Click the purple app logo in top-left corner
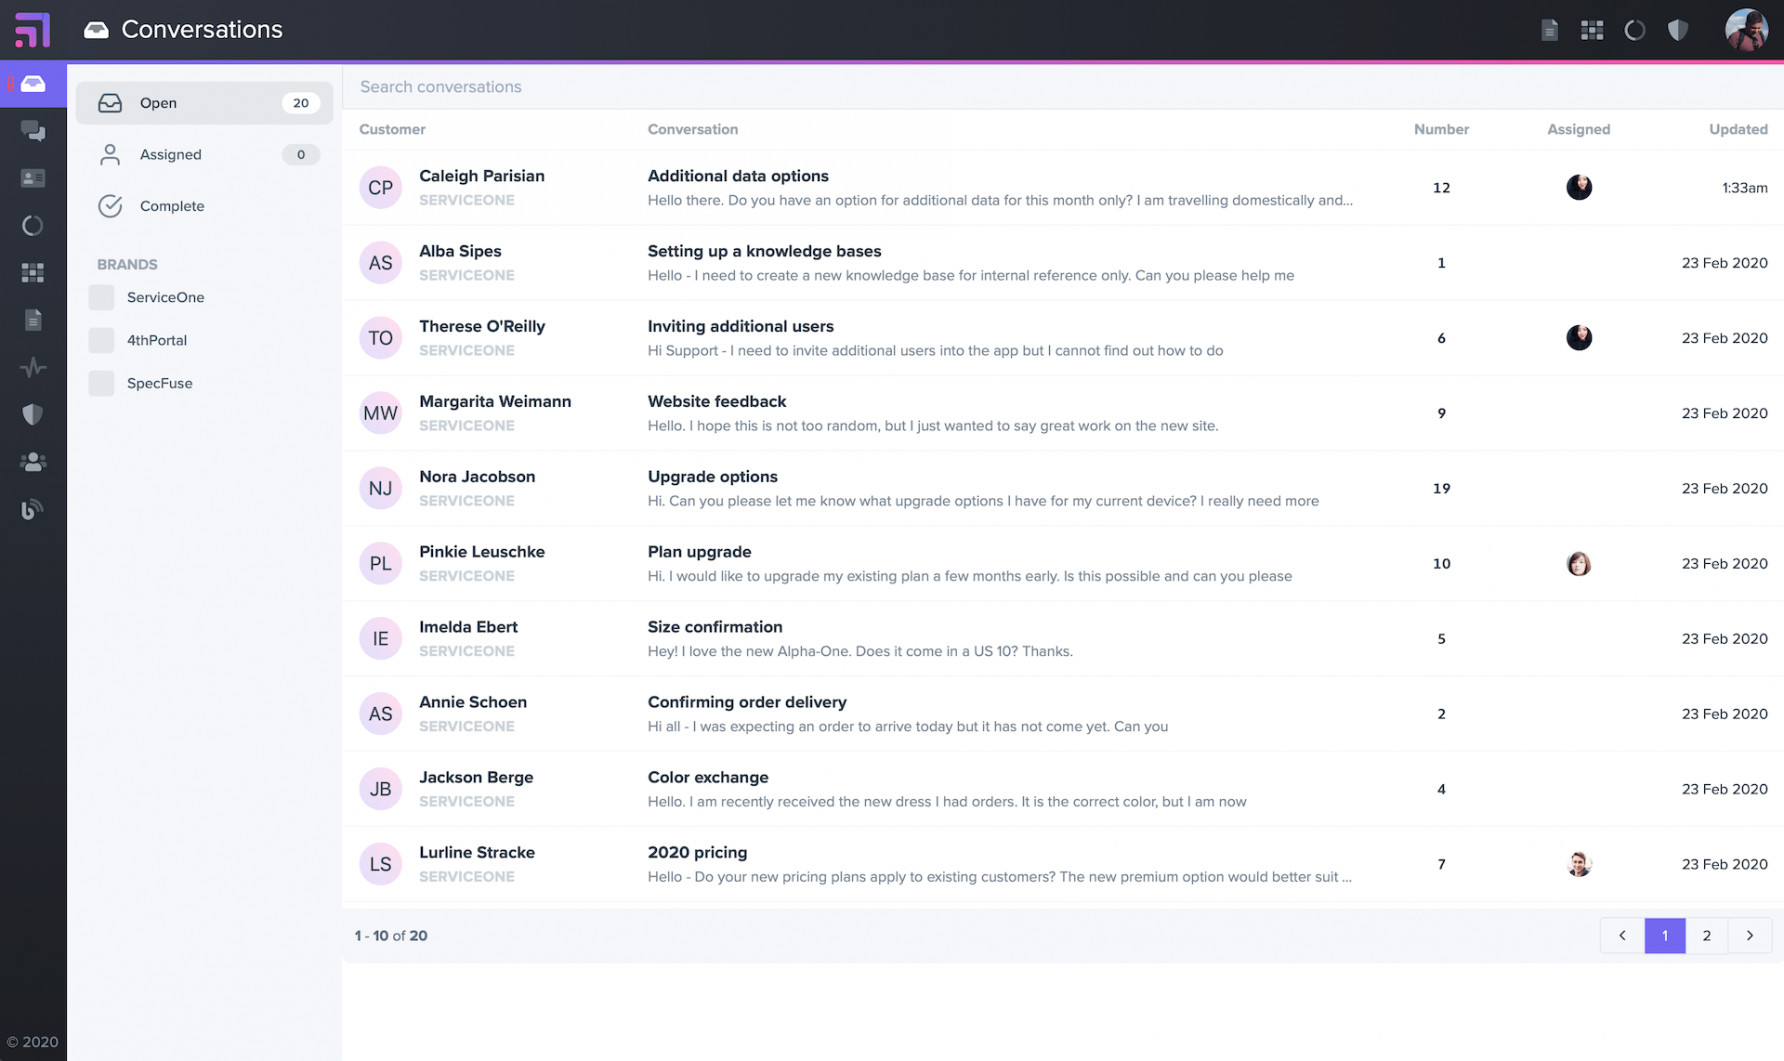The image size is (1784, 1061). 32,30
